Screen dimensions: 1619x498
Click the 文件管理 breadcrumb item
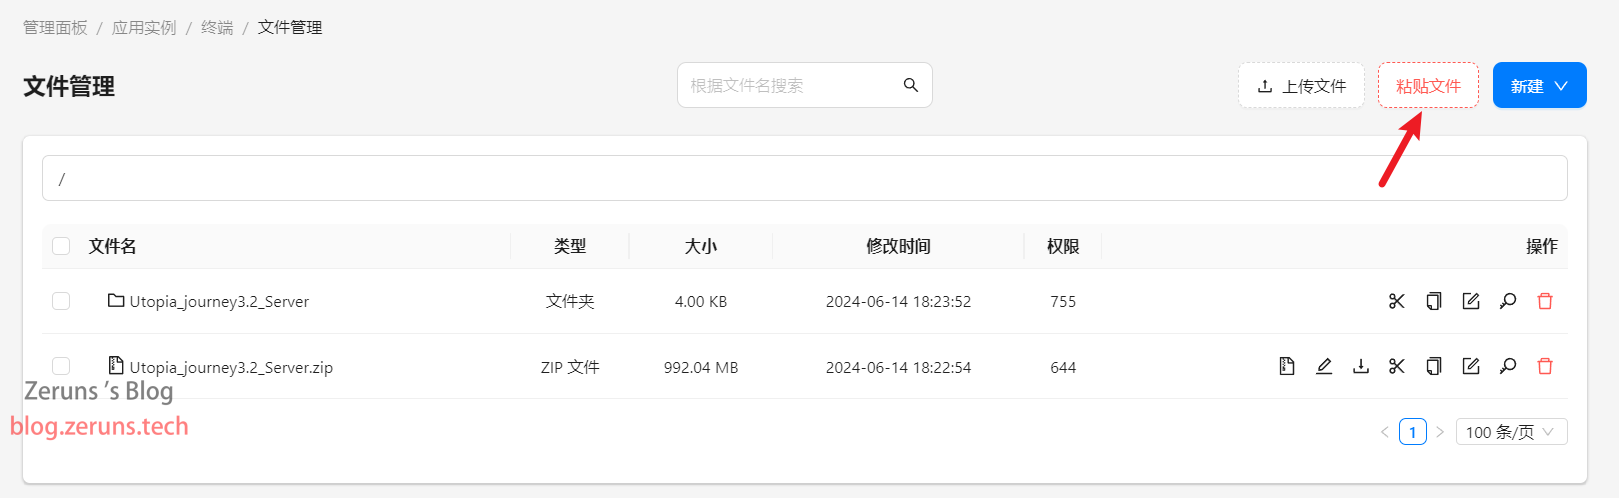290,27
